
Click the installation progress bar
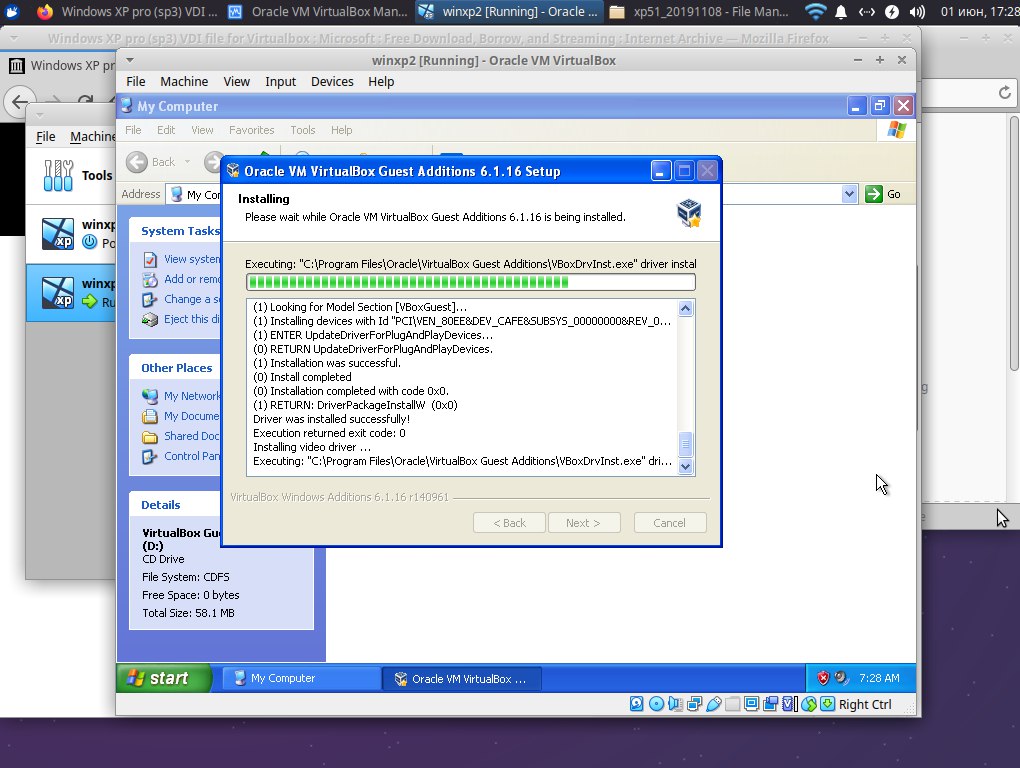point(470,282)
